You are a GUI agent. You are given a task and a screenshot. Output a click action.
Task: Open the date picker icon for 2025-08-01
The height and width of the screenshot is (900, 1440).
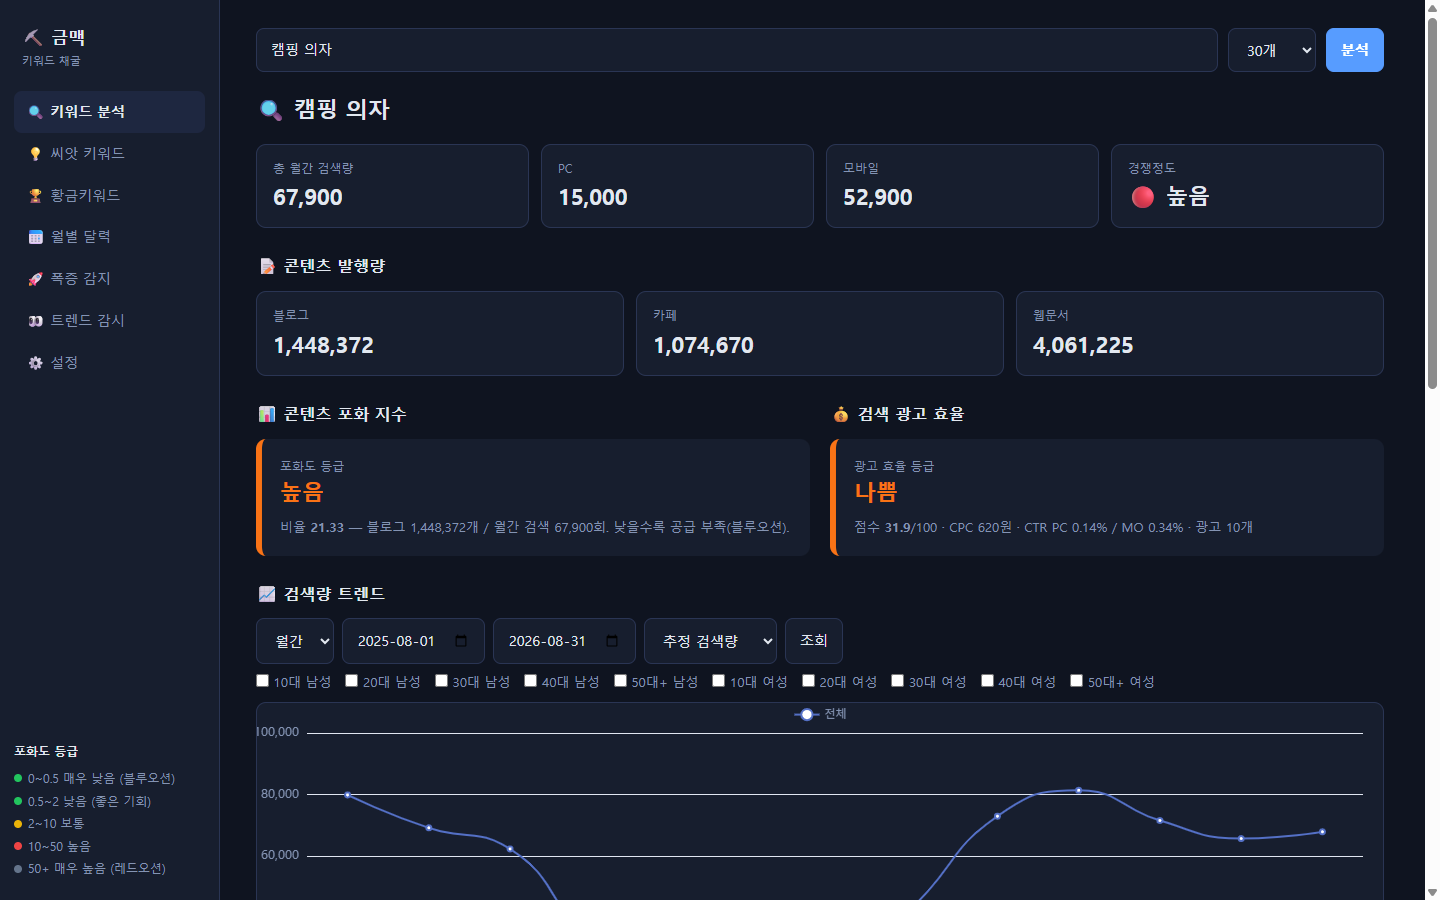pyautogui.click(x=461, y=641)
